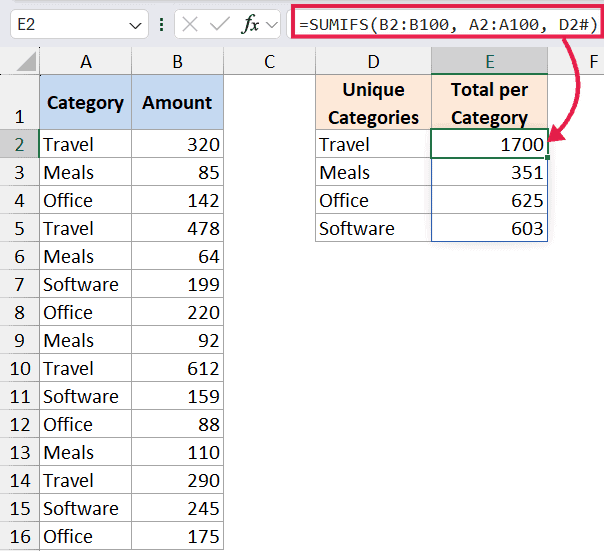Screen dimensions: 604x551
Task: Select the amount cell 199
Action: point(177,284)
